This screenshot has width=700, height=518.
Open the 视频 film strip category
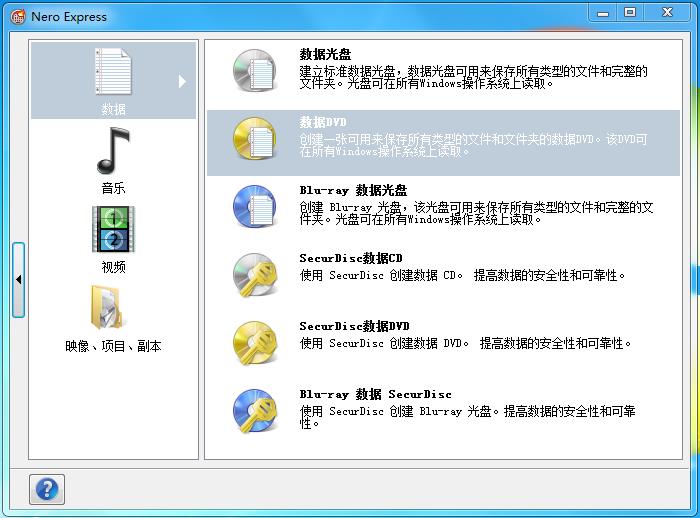[113, 229]
